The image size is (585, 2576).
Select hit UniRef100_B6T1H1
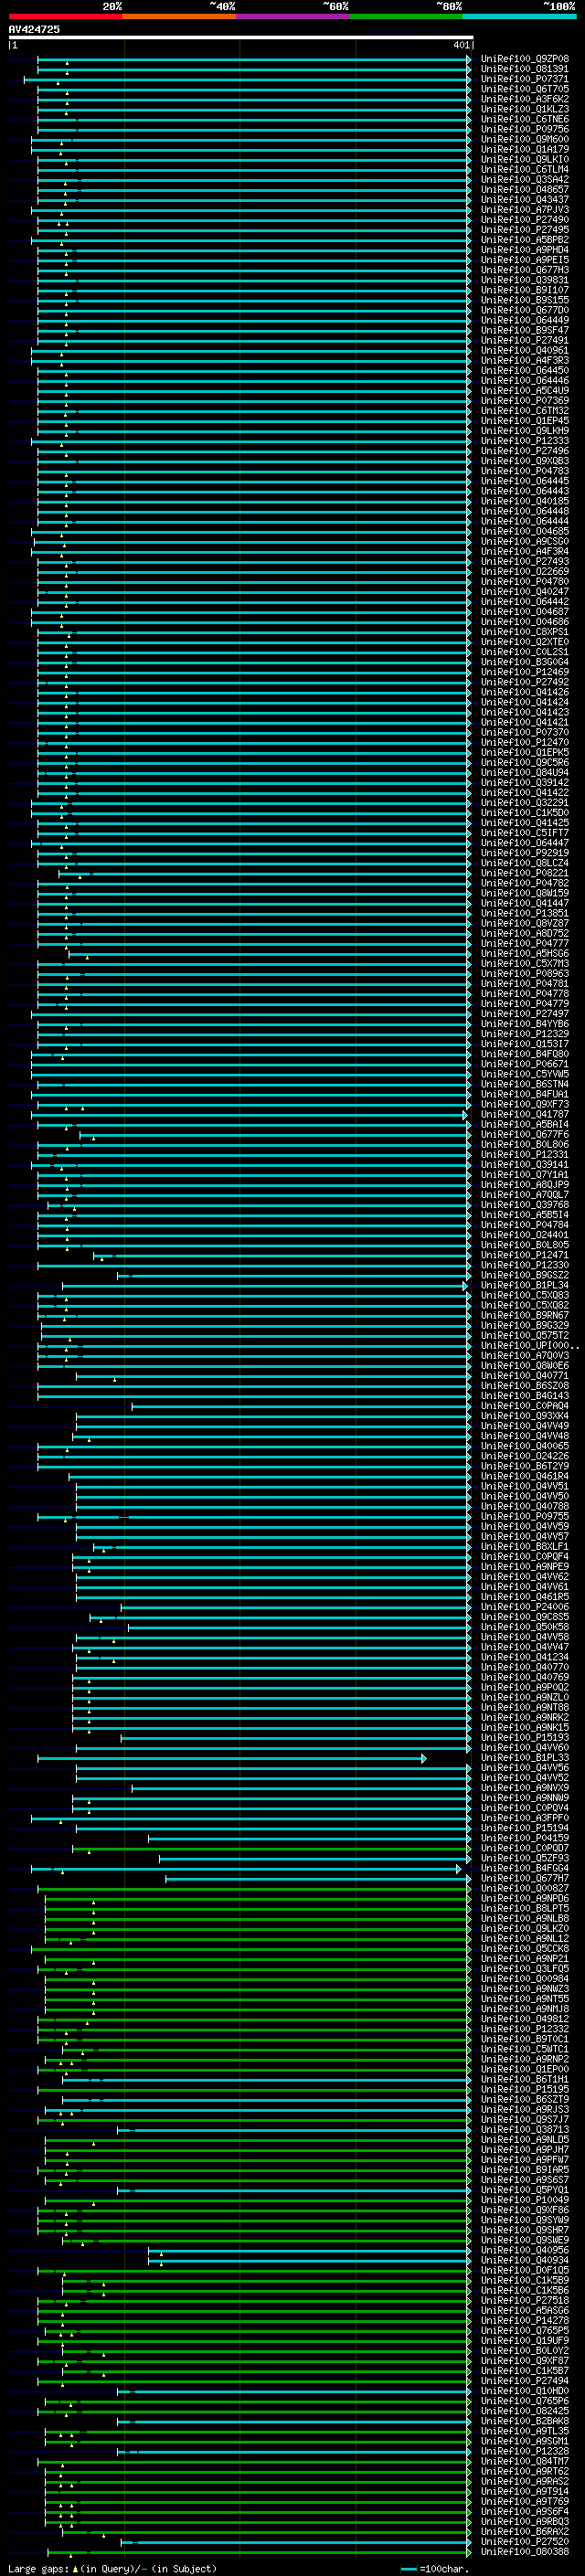pyautogui.click(x=525, y=2079)
